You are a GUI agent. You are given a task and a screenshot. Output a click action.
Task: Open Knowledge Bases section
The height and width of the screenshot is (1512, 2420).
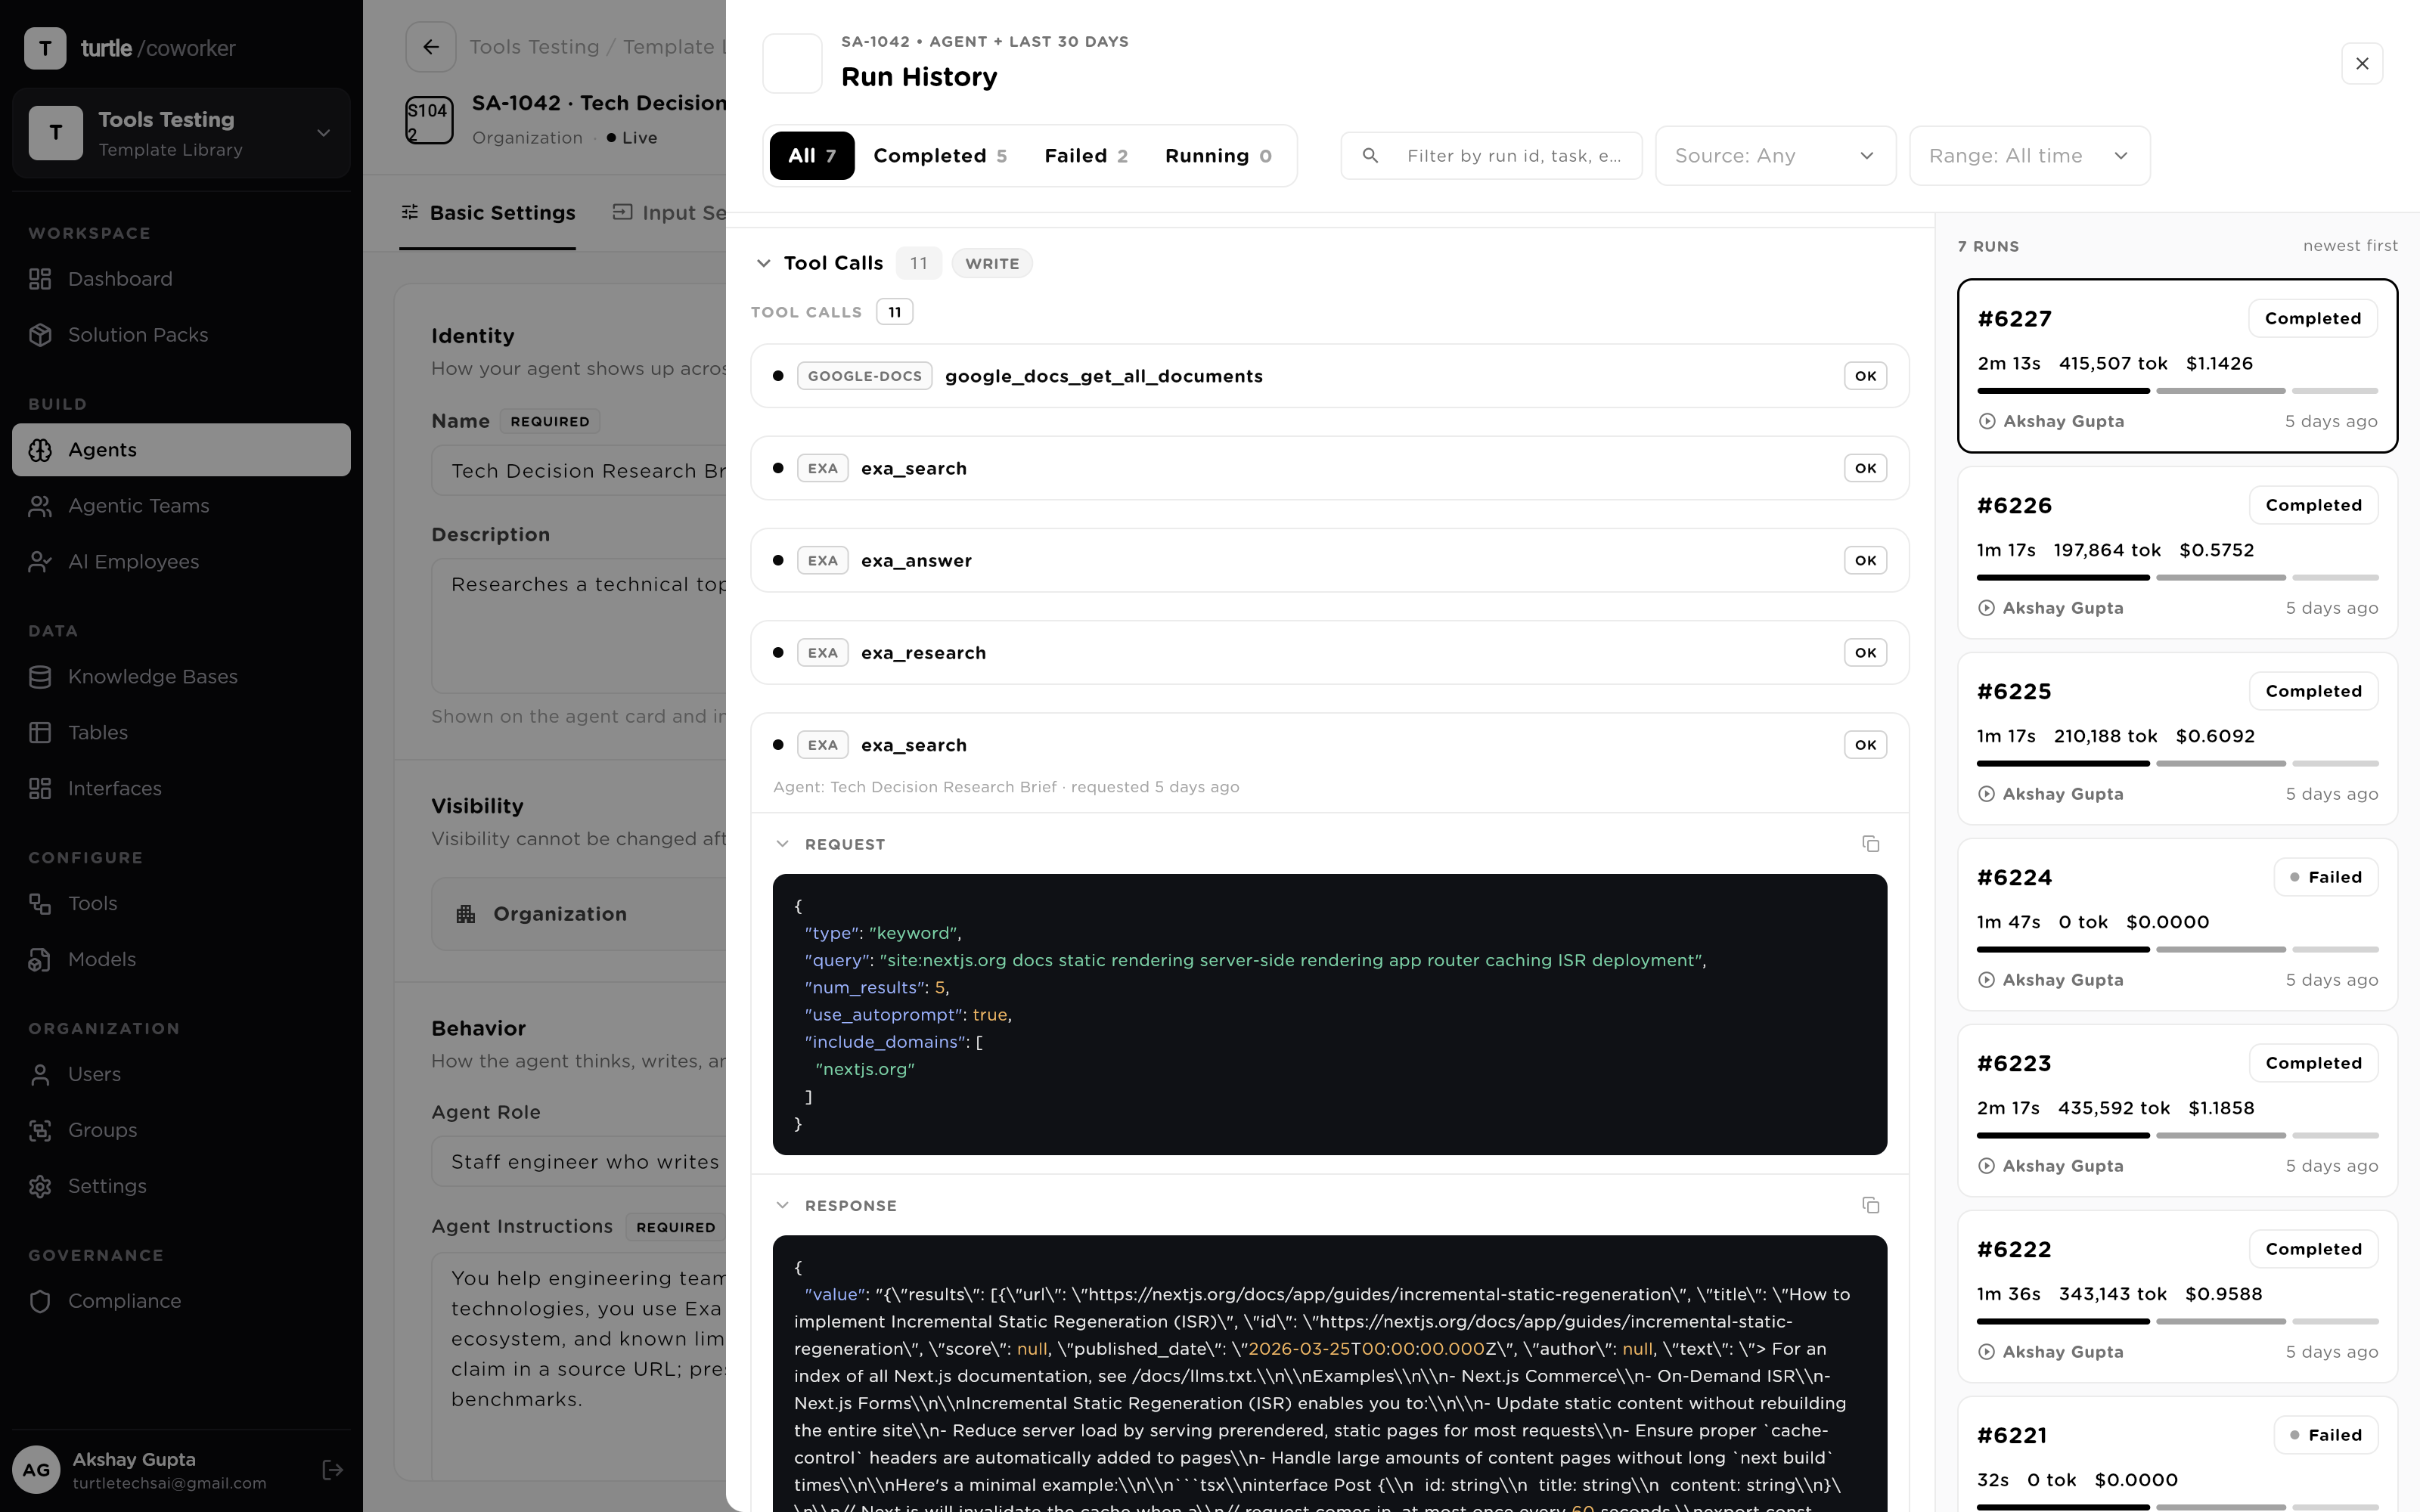pyautogui.click(x=181, y=677)
